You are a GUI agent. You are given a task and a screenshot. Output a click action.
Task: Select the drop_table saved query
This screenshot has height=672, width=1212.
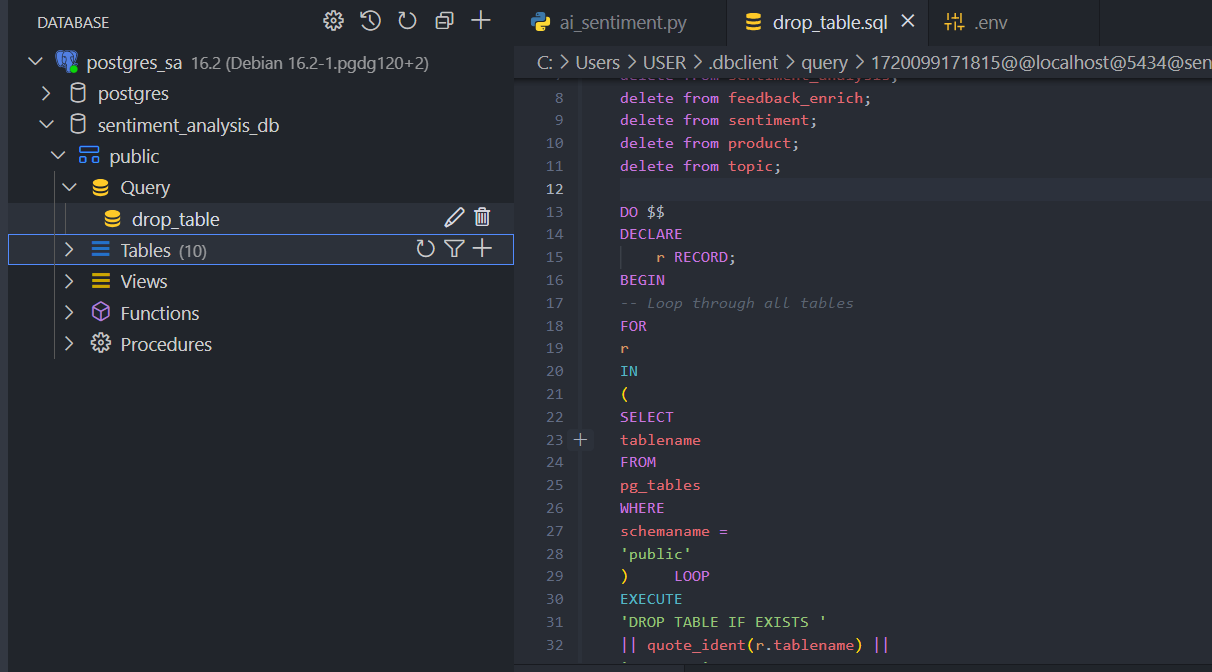pos(175,219)
